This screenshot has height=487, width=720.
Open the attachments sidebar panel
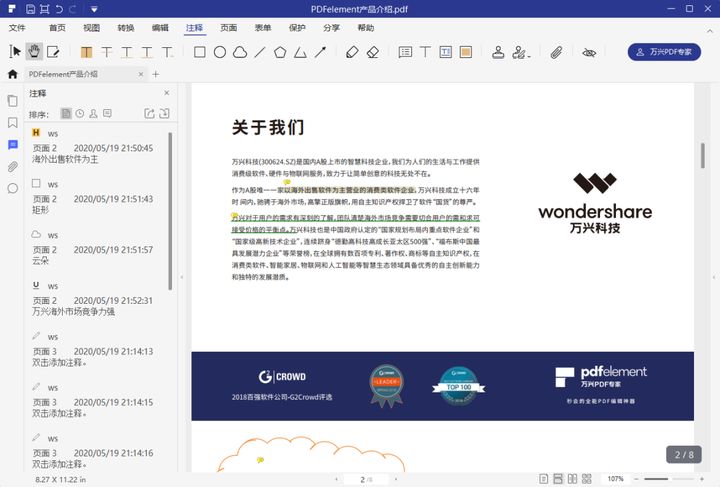point(13,167)
